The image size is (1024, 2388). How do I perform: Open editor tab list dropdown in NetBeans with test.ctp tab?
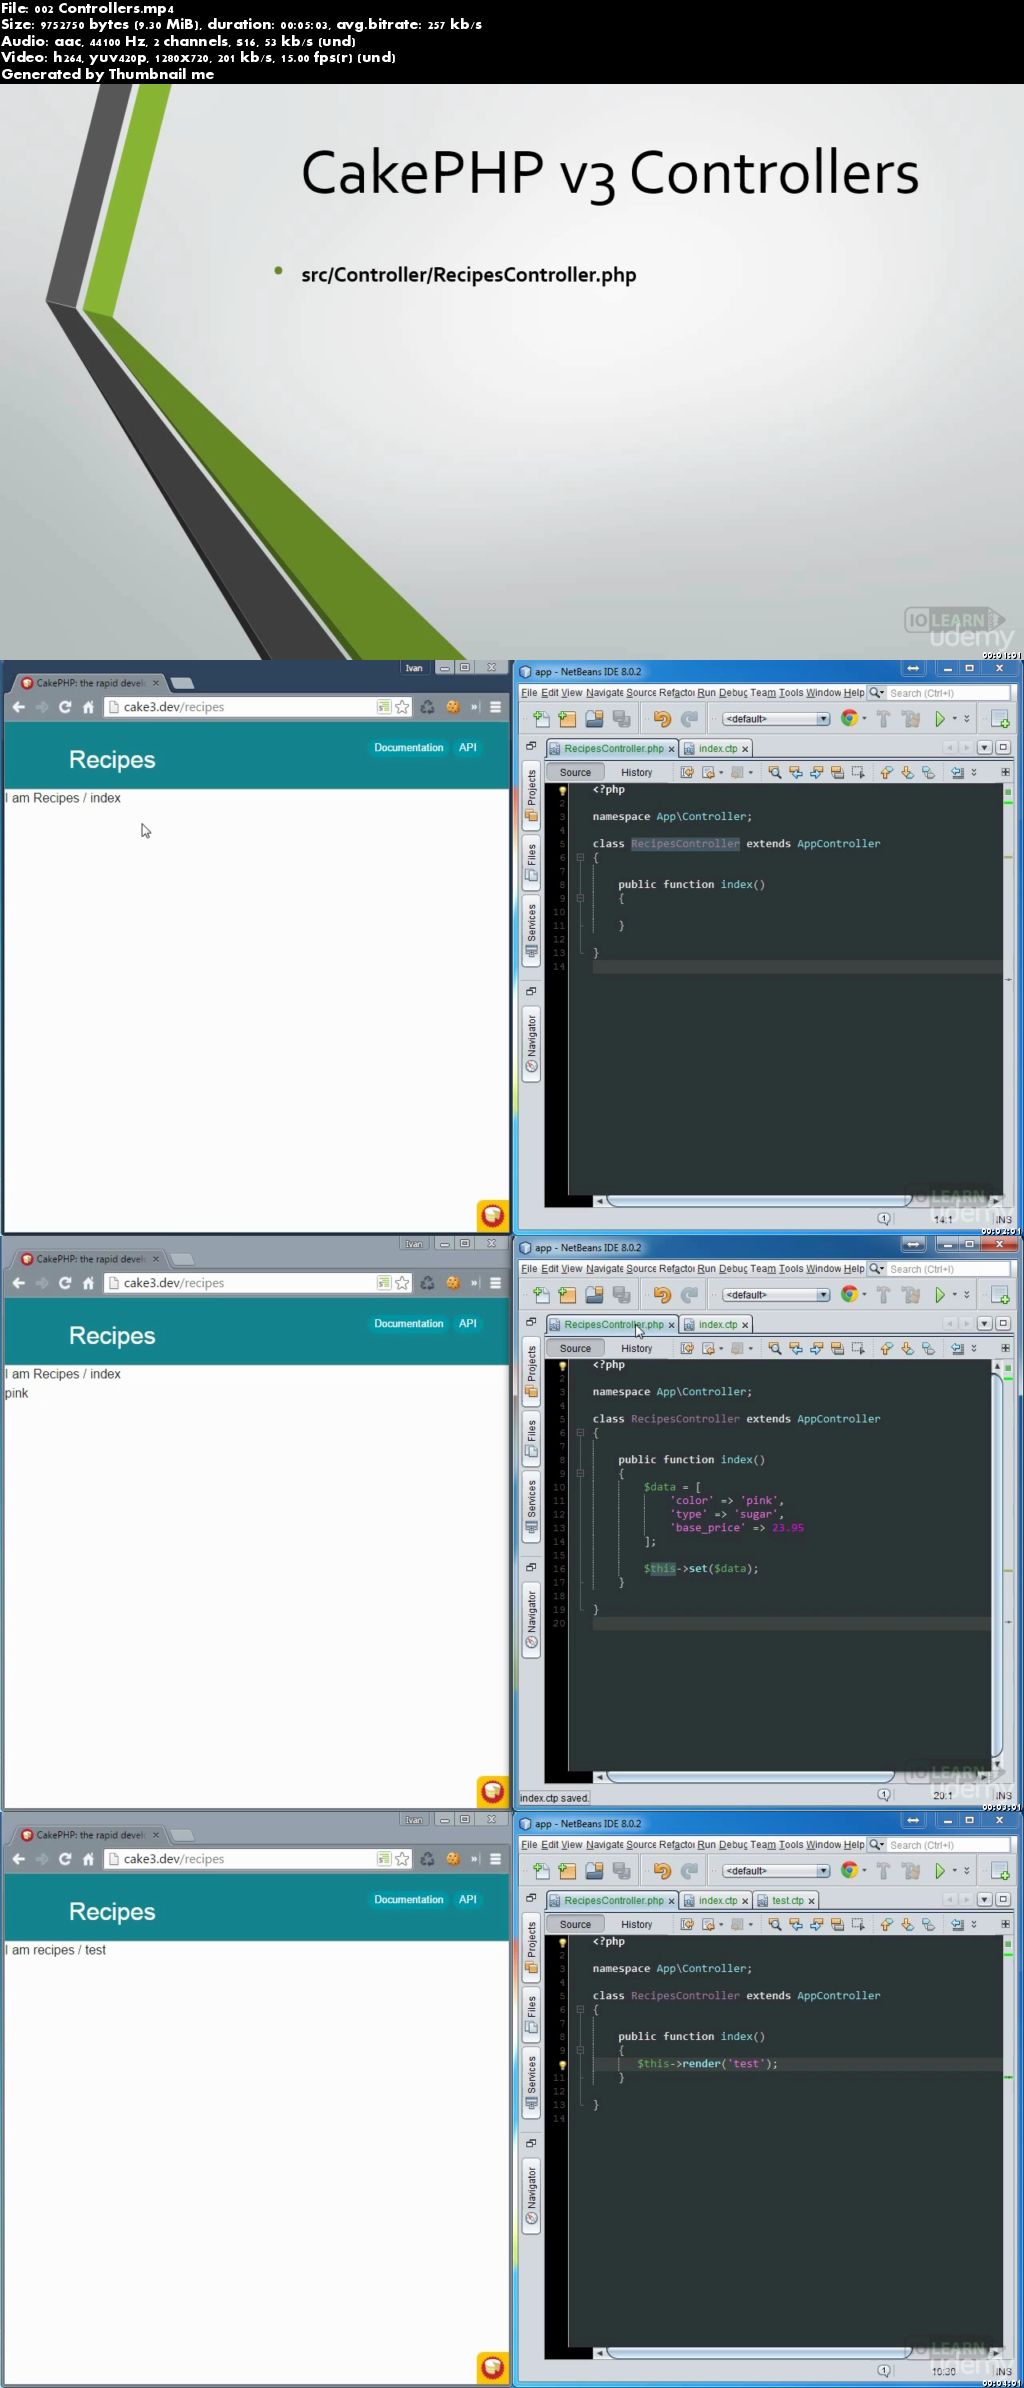pyautogui.click(x=984, y=1899)
